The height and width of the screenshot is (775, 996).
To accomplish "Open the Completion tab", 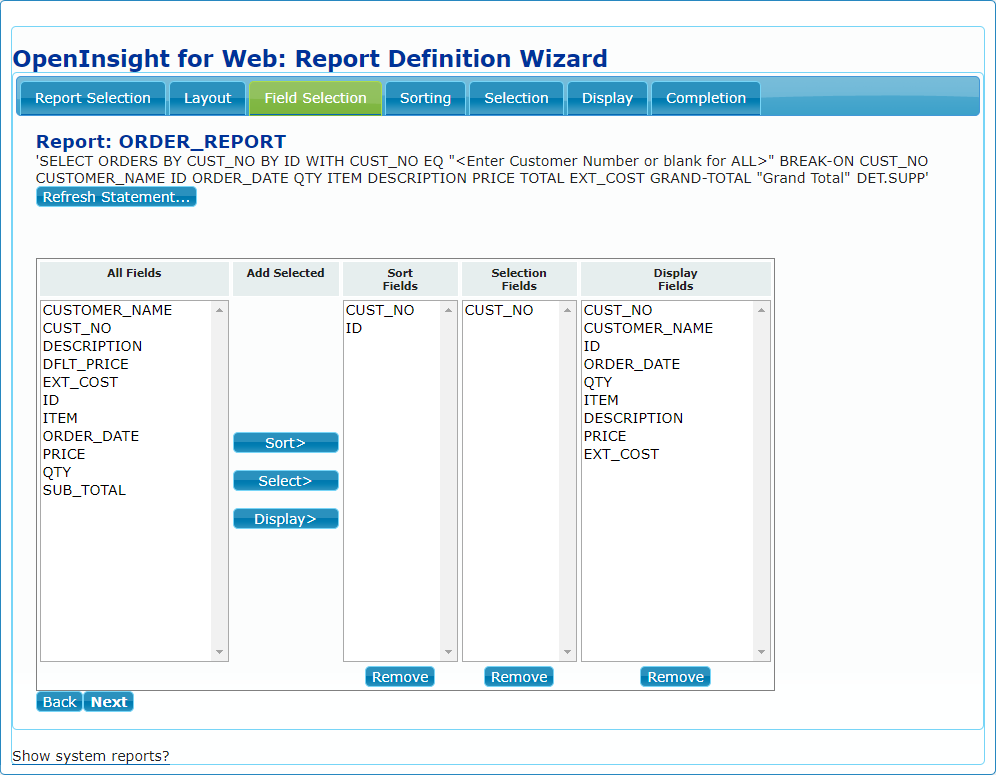I will point(706,98).
